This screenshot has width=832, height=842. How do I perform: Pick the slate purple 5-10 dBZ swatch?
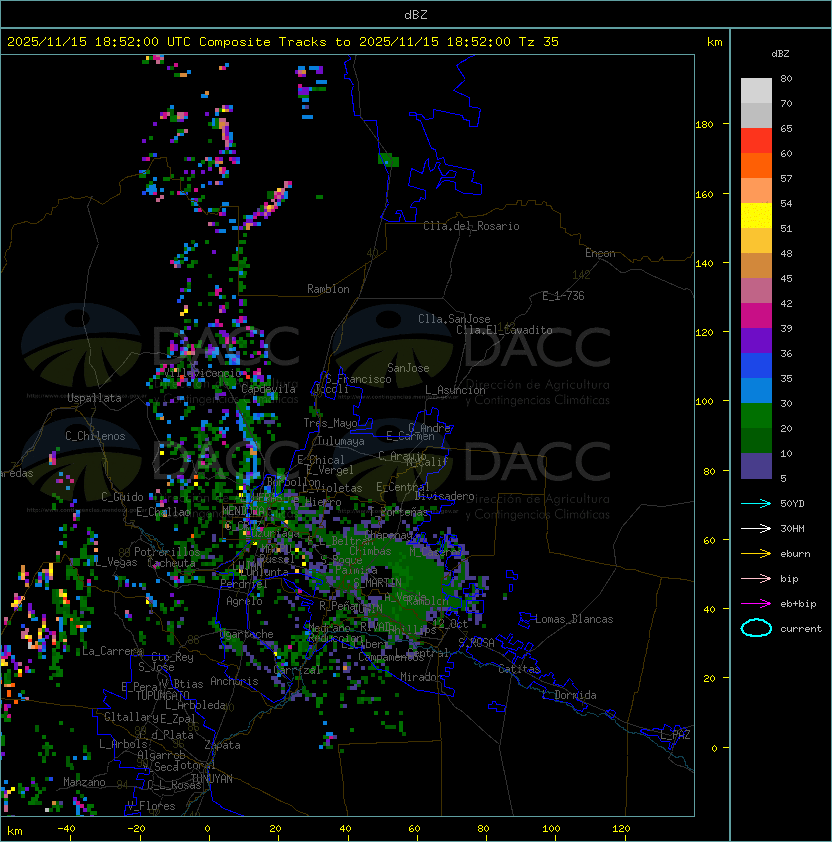click(756, 466)
